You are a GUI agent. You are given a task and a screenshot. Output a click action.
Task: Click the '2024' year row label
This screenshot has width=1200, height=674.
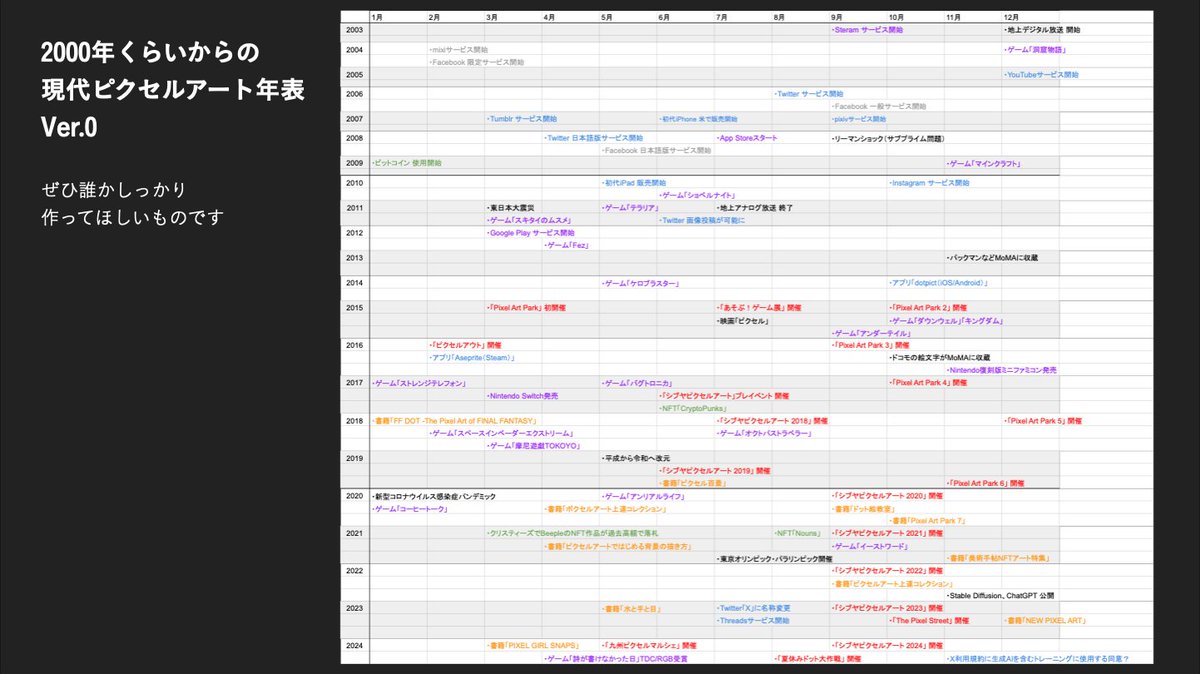pos(354,646)
